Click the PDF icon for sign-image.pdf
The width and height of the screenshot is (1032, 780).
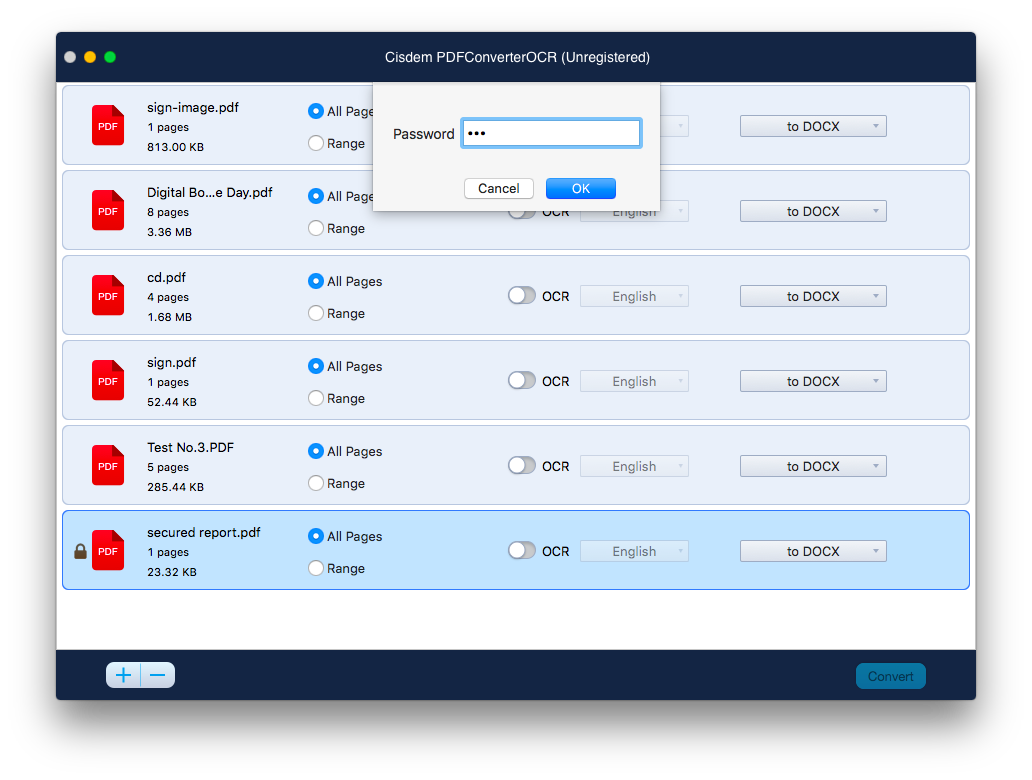click(x=107, y=125)
